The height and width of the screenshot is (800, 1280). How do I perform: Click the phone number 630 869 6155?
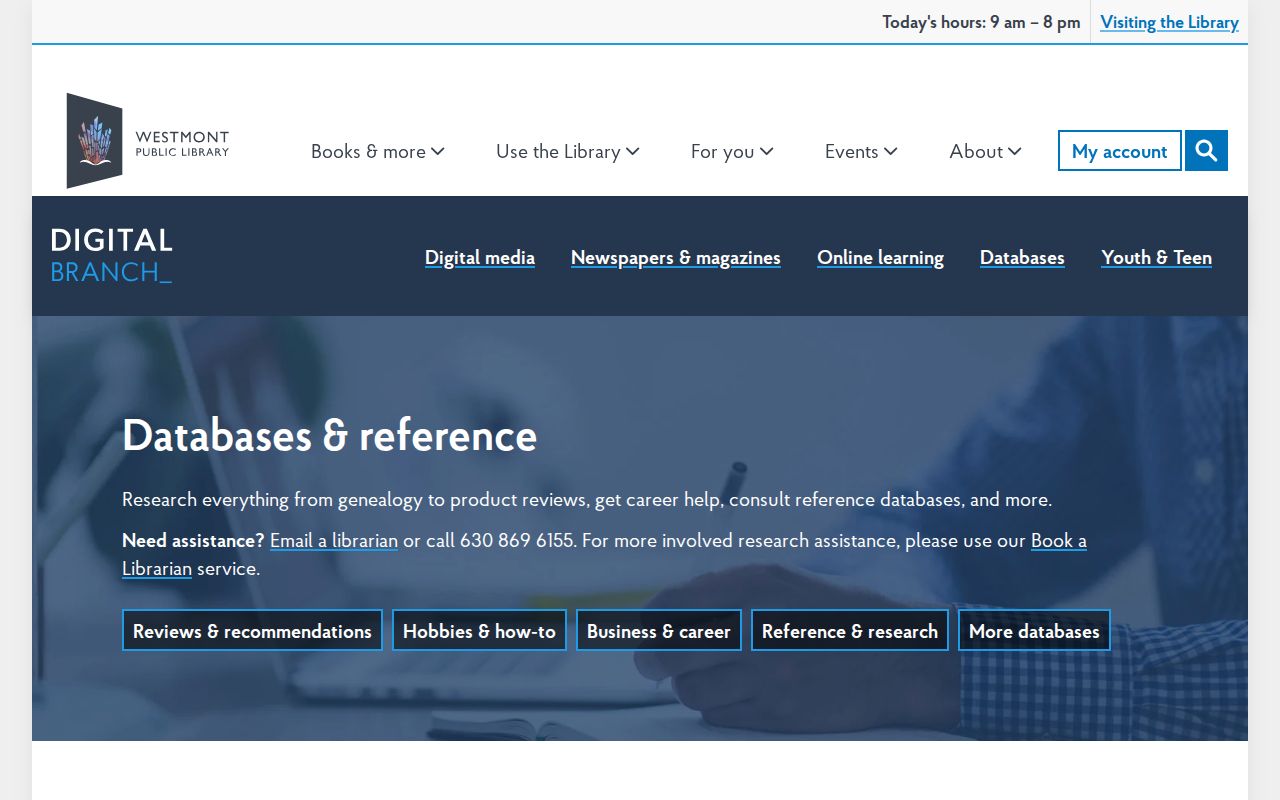coord(517,540)
